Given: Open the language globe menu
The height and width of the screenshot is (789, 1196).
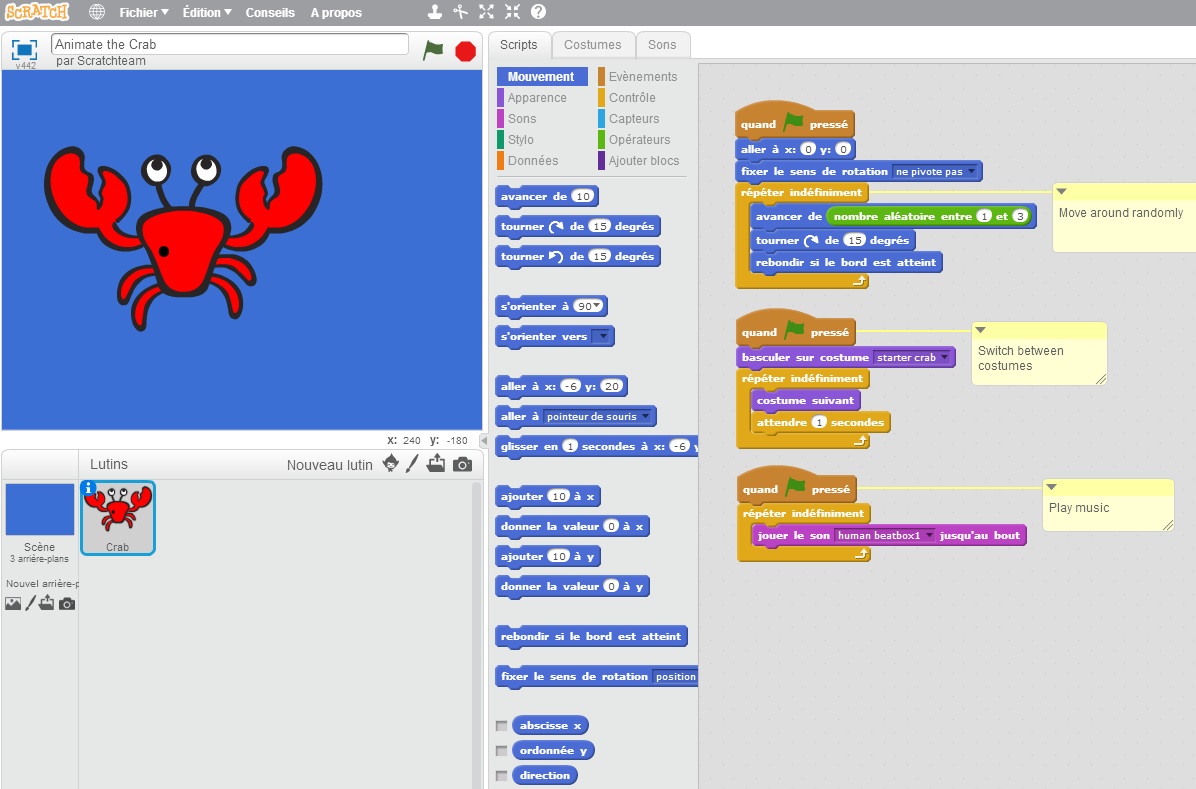Looking at the screenshot, I should (x=97, y=12).
